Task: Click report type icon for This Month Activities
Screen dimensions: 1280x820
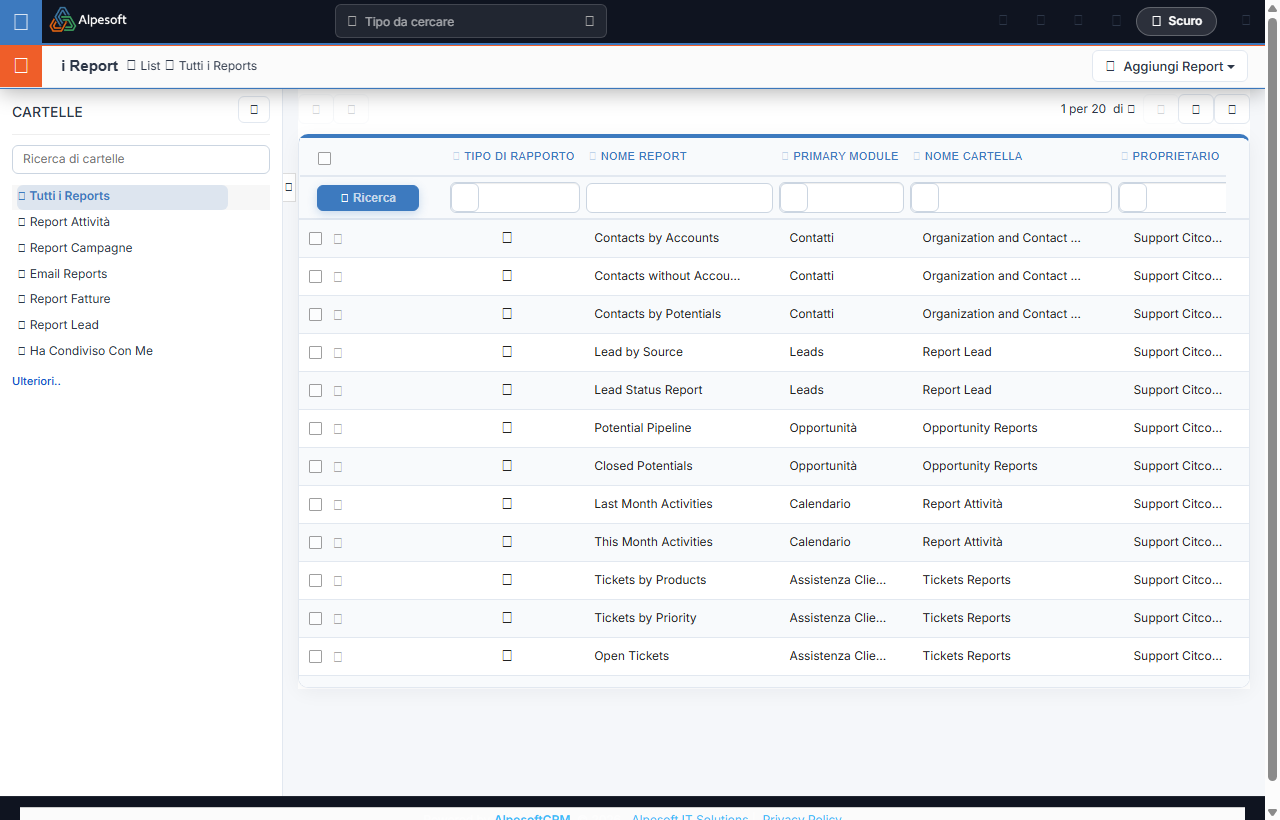Action: coord(507,541)
